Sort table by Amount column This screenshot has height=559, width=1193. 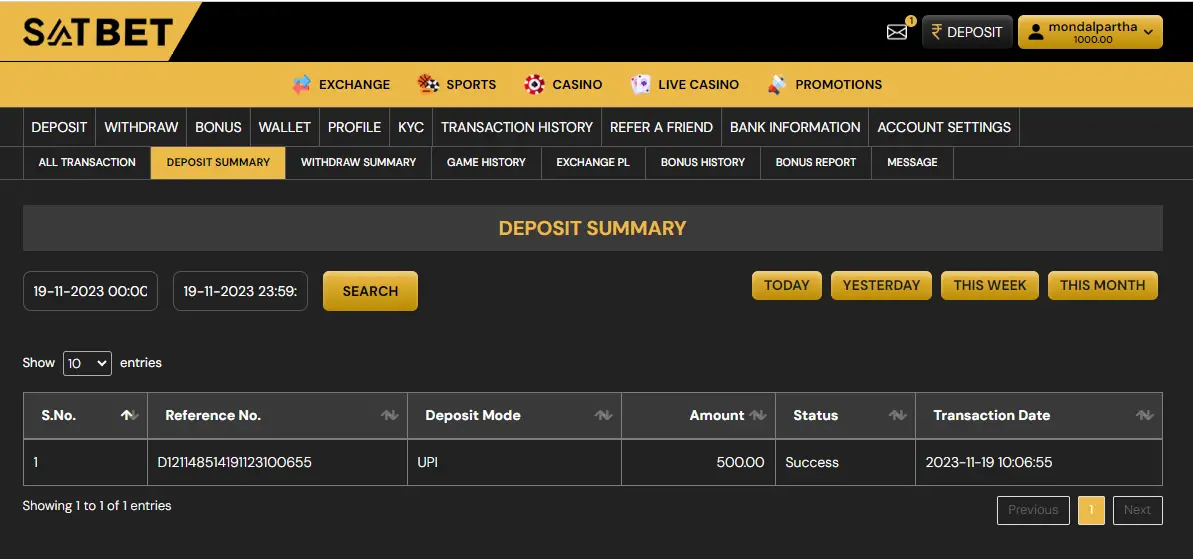click(758, 415)
